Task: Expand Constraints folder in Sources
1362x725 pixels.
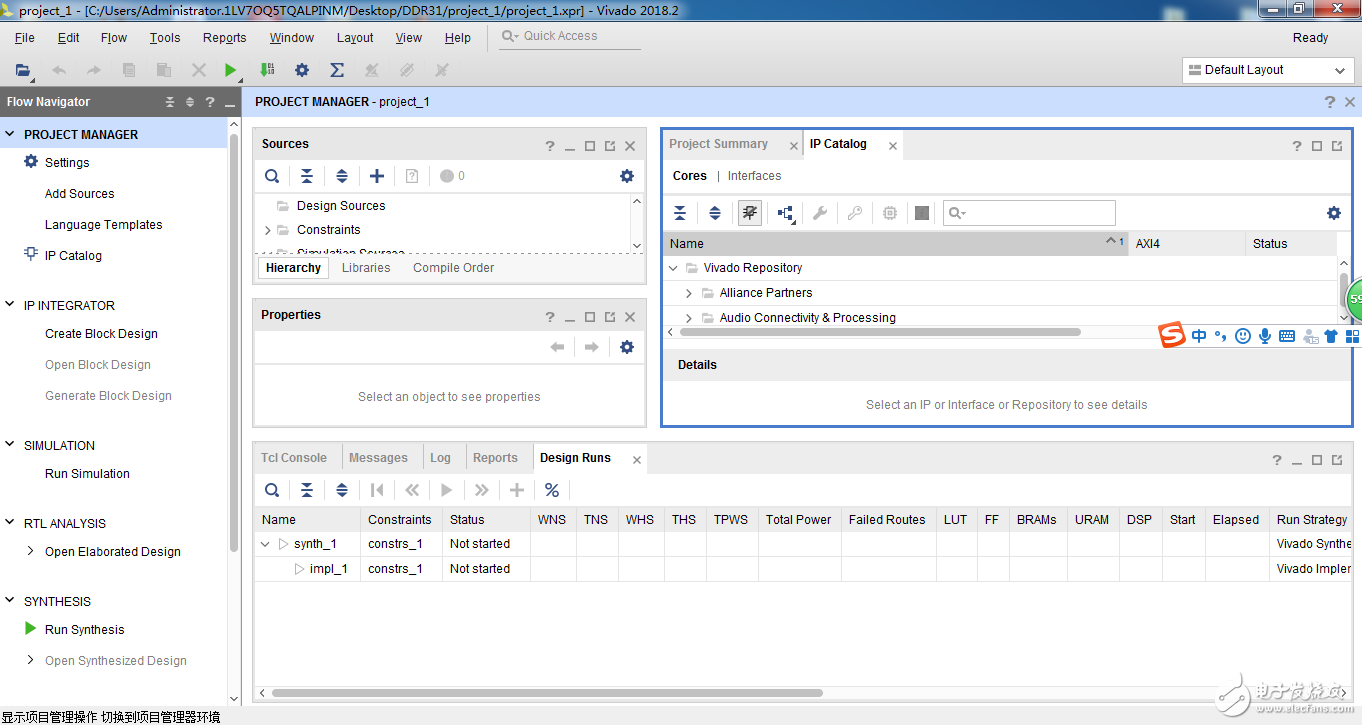Action: [267, 230]
